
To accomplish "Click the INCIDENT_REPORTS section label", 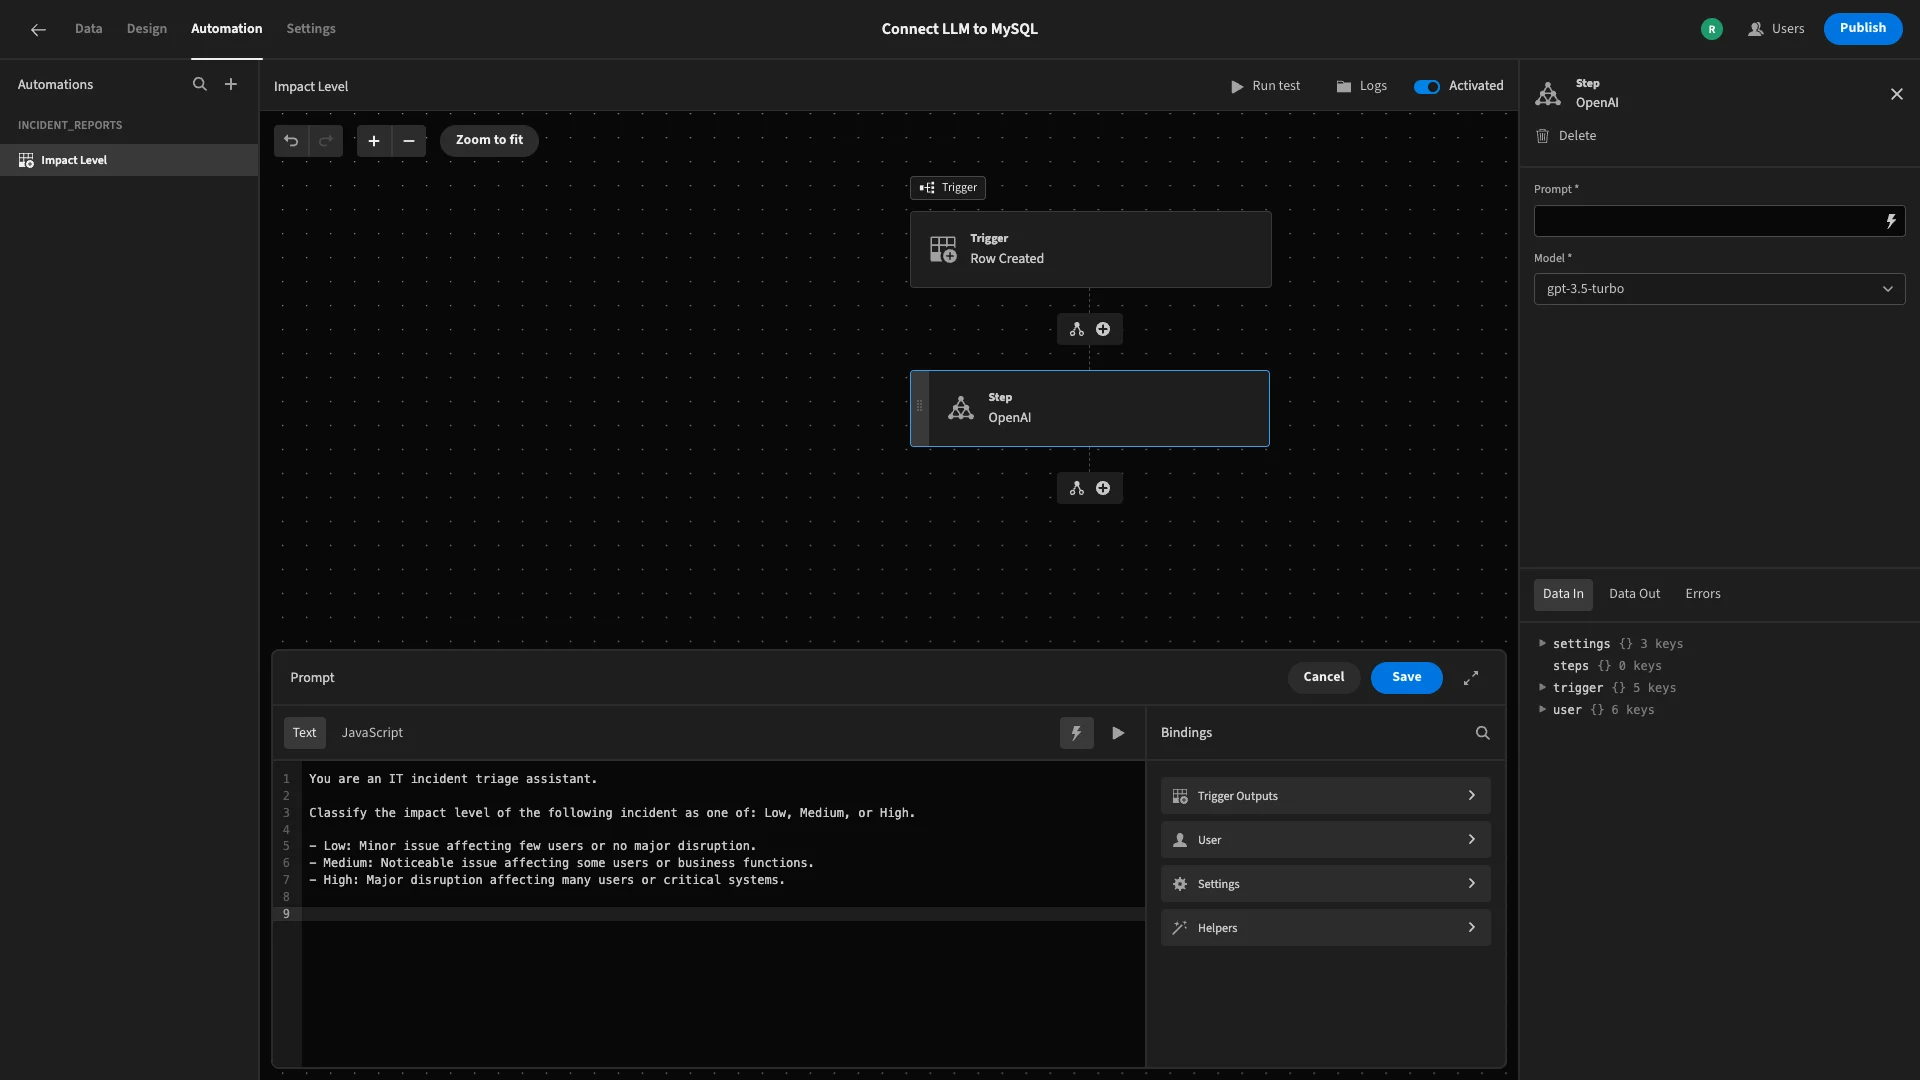I will pyautogui.click(x=70, y=125).
